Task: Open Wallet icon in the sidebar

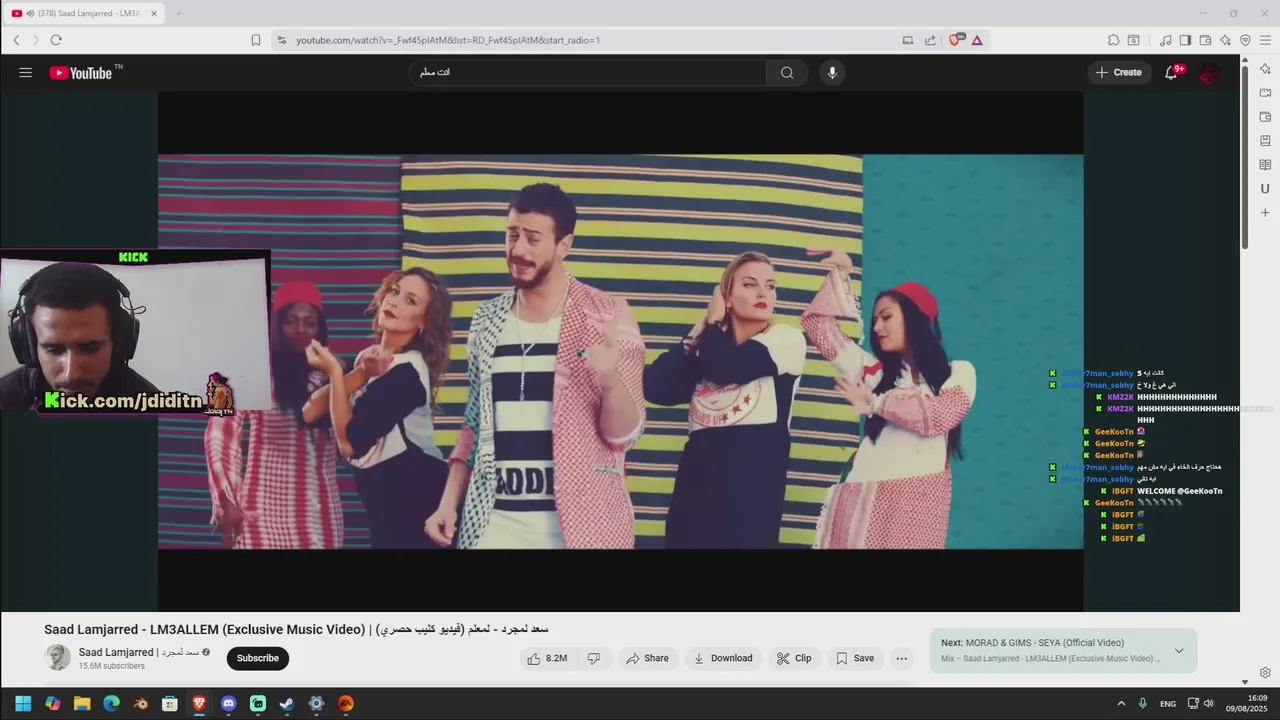Action: [x=1265, y=117]
